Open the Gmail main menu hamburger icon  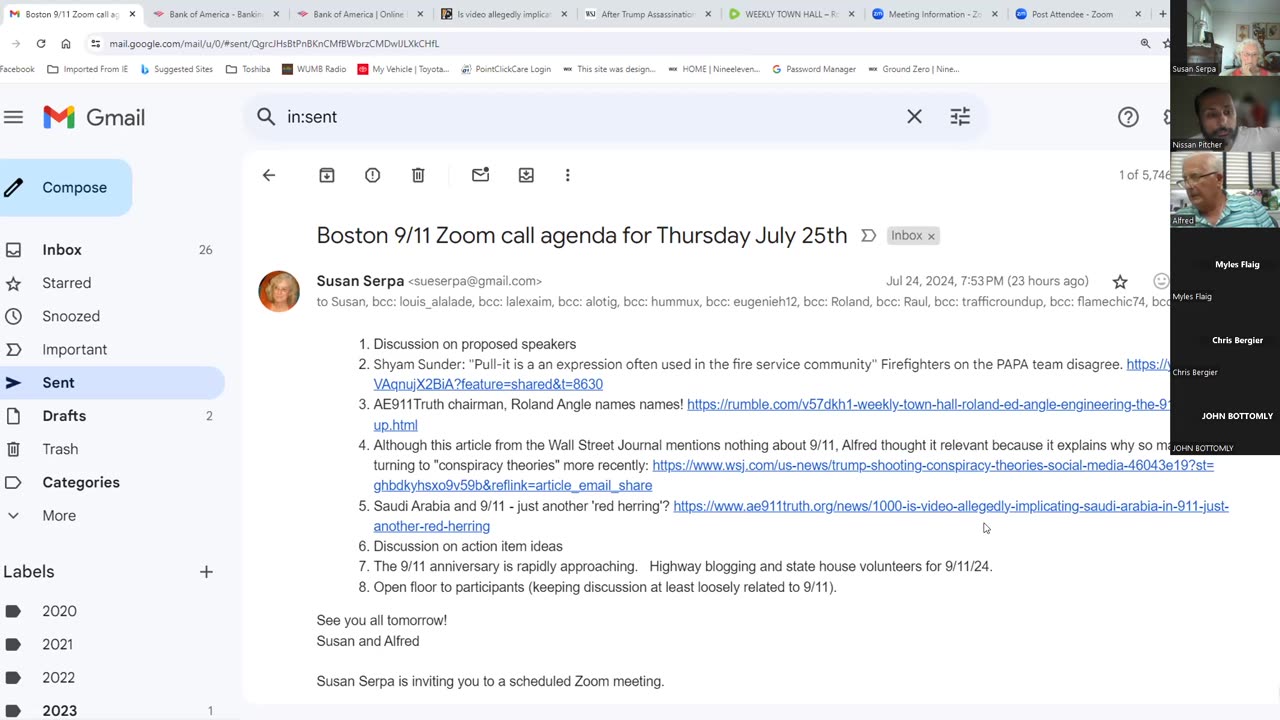pos(13,117)
